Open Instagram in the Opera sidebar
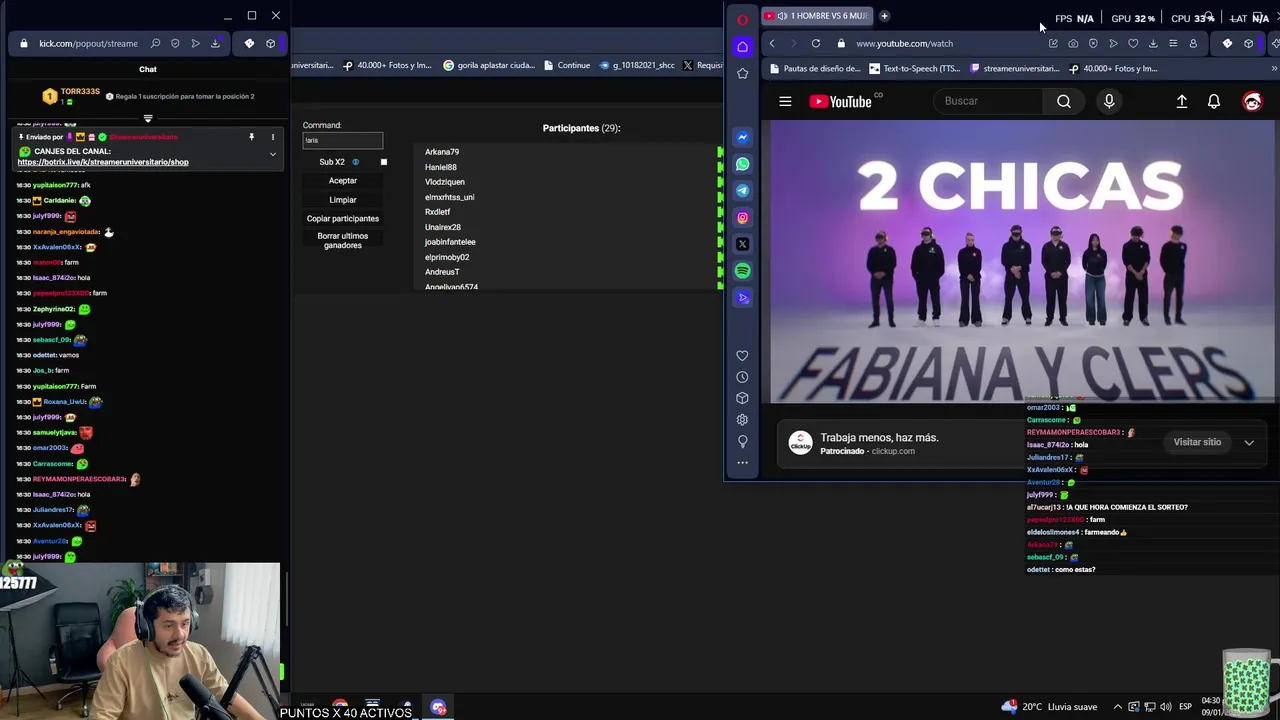 [x=742, y=218]
